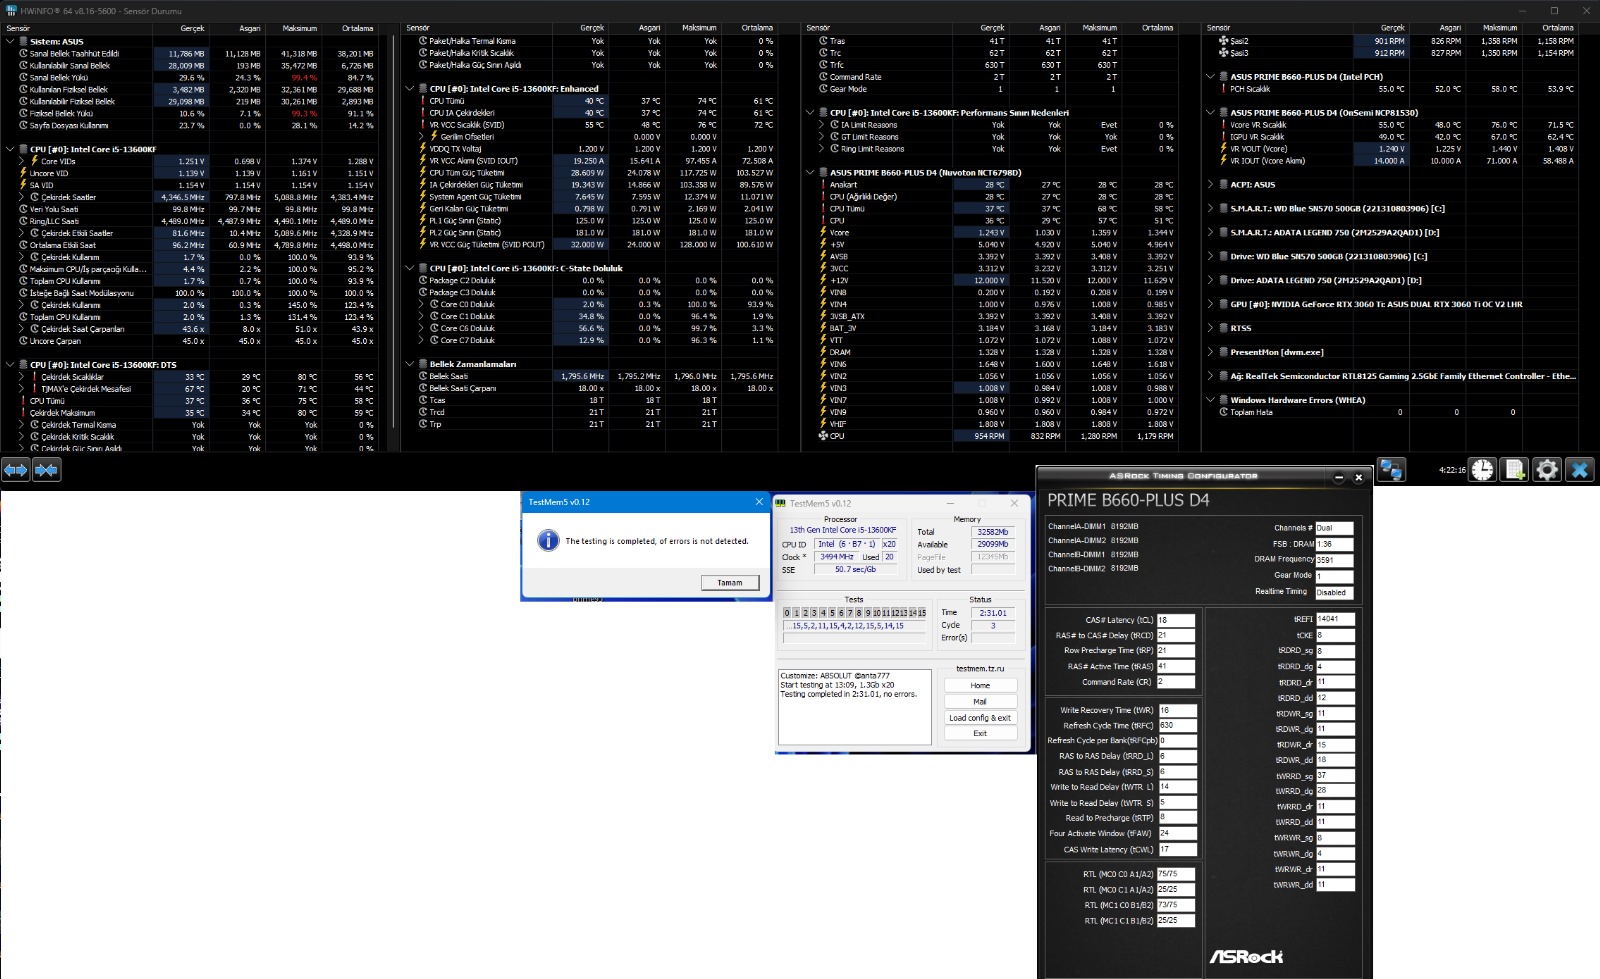Open the network computers icon in HWiNFO toolbar
Viewport: 1600px width, 979px height.
pyautogui.click(x=1391, y=469)
